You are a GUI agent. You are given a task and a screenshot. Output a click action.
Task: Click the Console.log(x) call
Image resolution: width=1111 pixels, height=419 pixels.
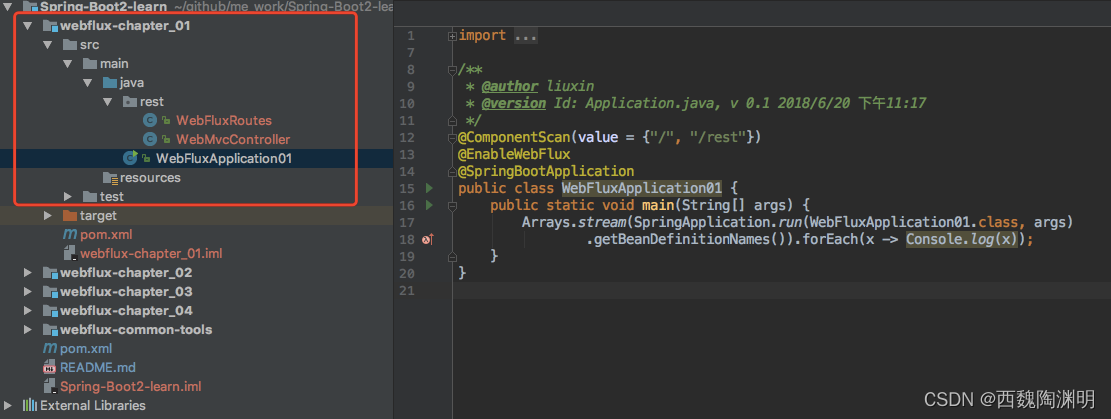click(963, 240)
